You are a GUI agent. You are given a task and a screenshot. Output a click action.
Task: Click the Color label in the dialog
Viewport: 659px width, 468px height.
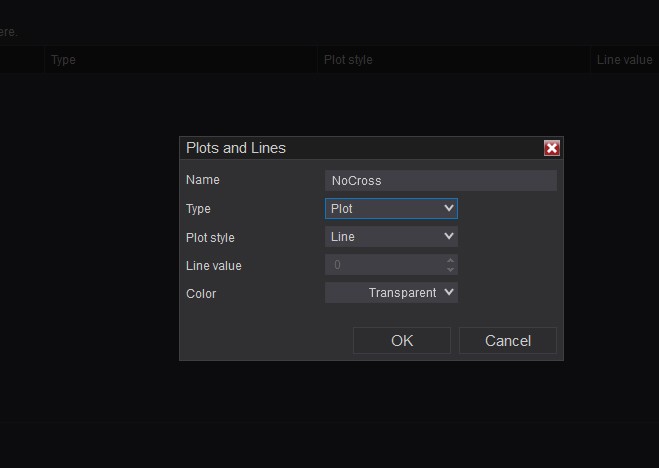[x=201, y=294]
